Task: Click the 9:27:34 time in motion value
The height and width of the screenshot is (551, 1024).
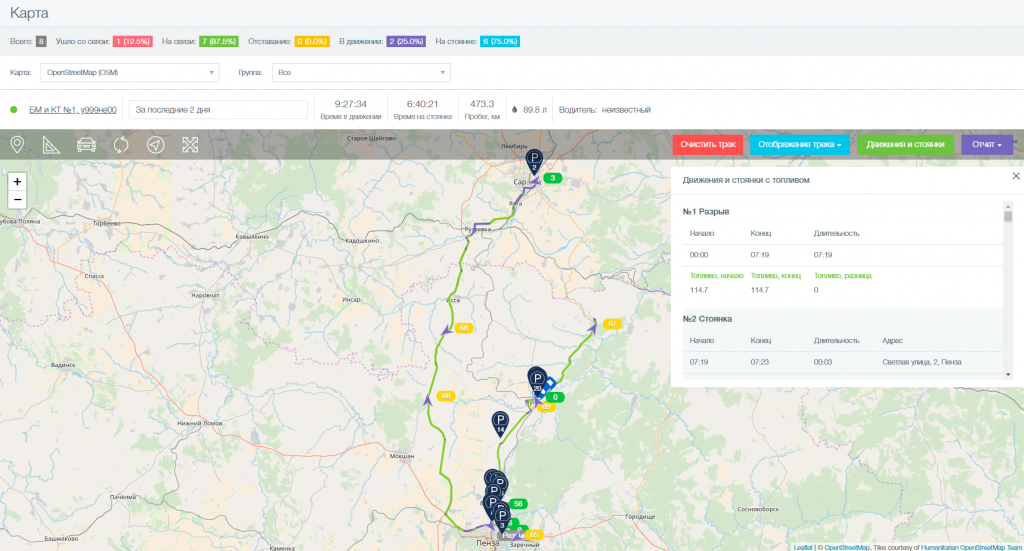Action: click(x=351, y=104)
